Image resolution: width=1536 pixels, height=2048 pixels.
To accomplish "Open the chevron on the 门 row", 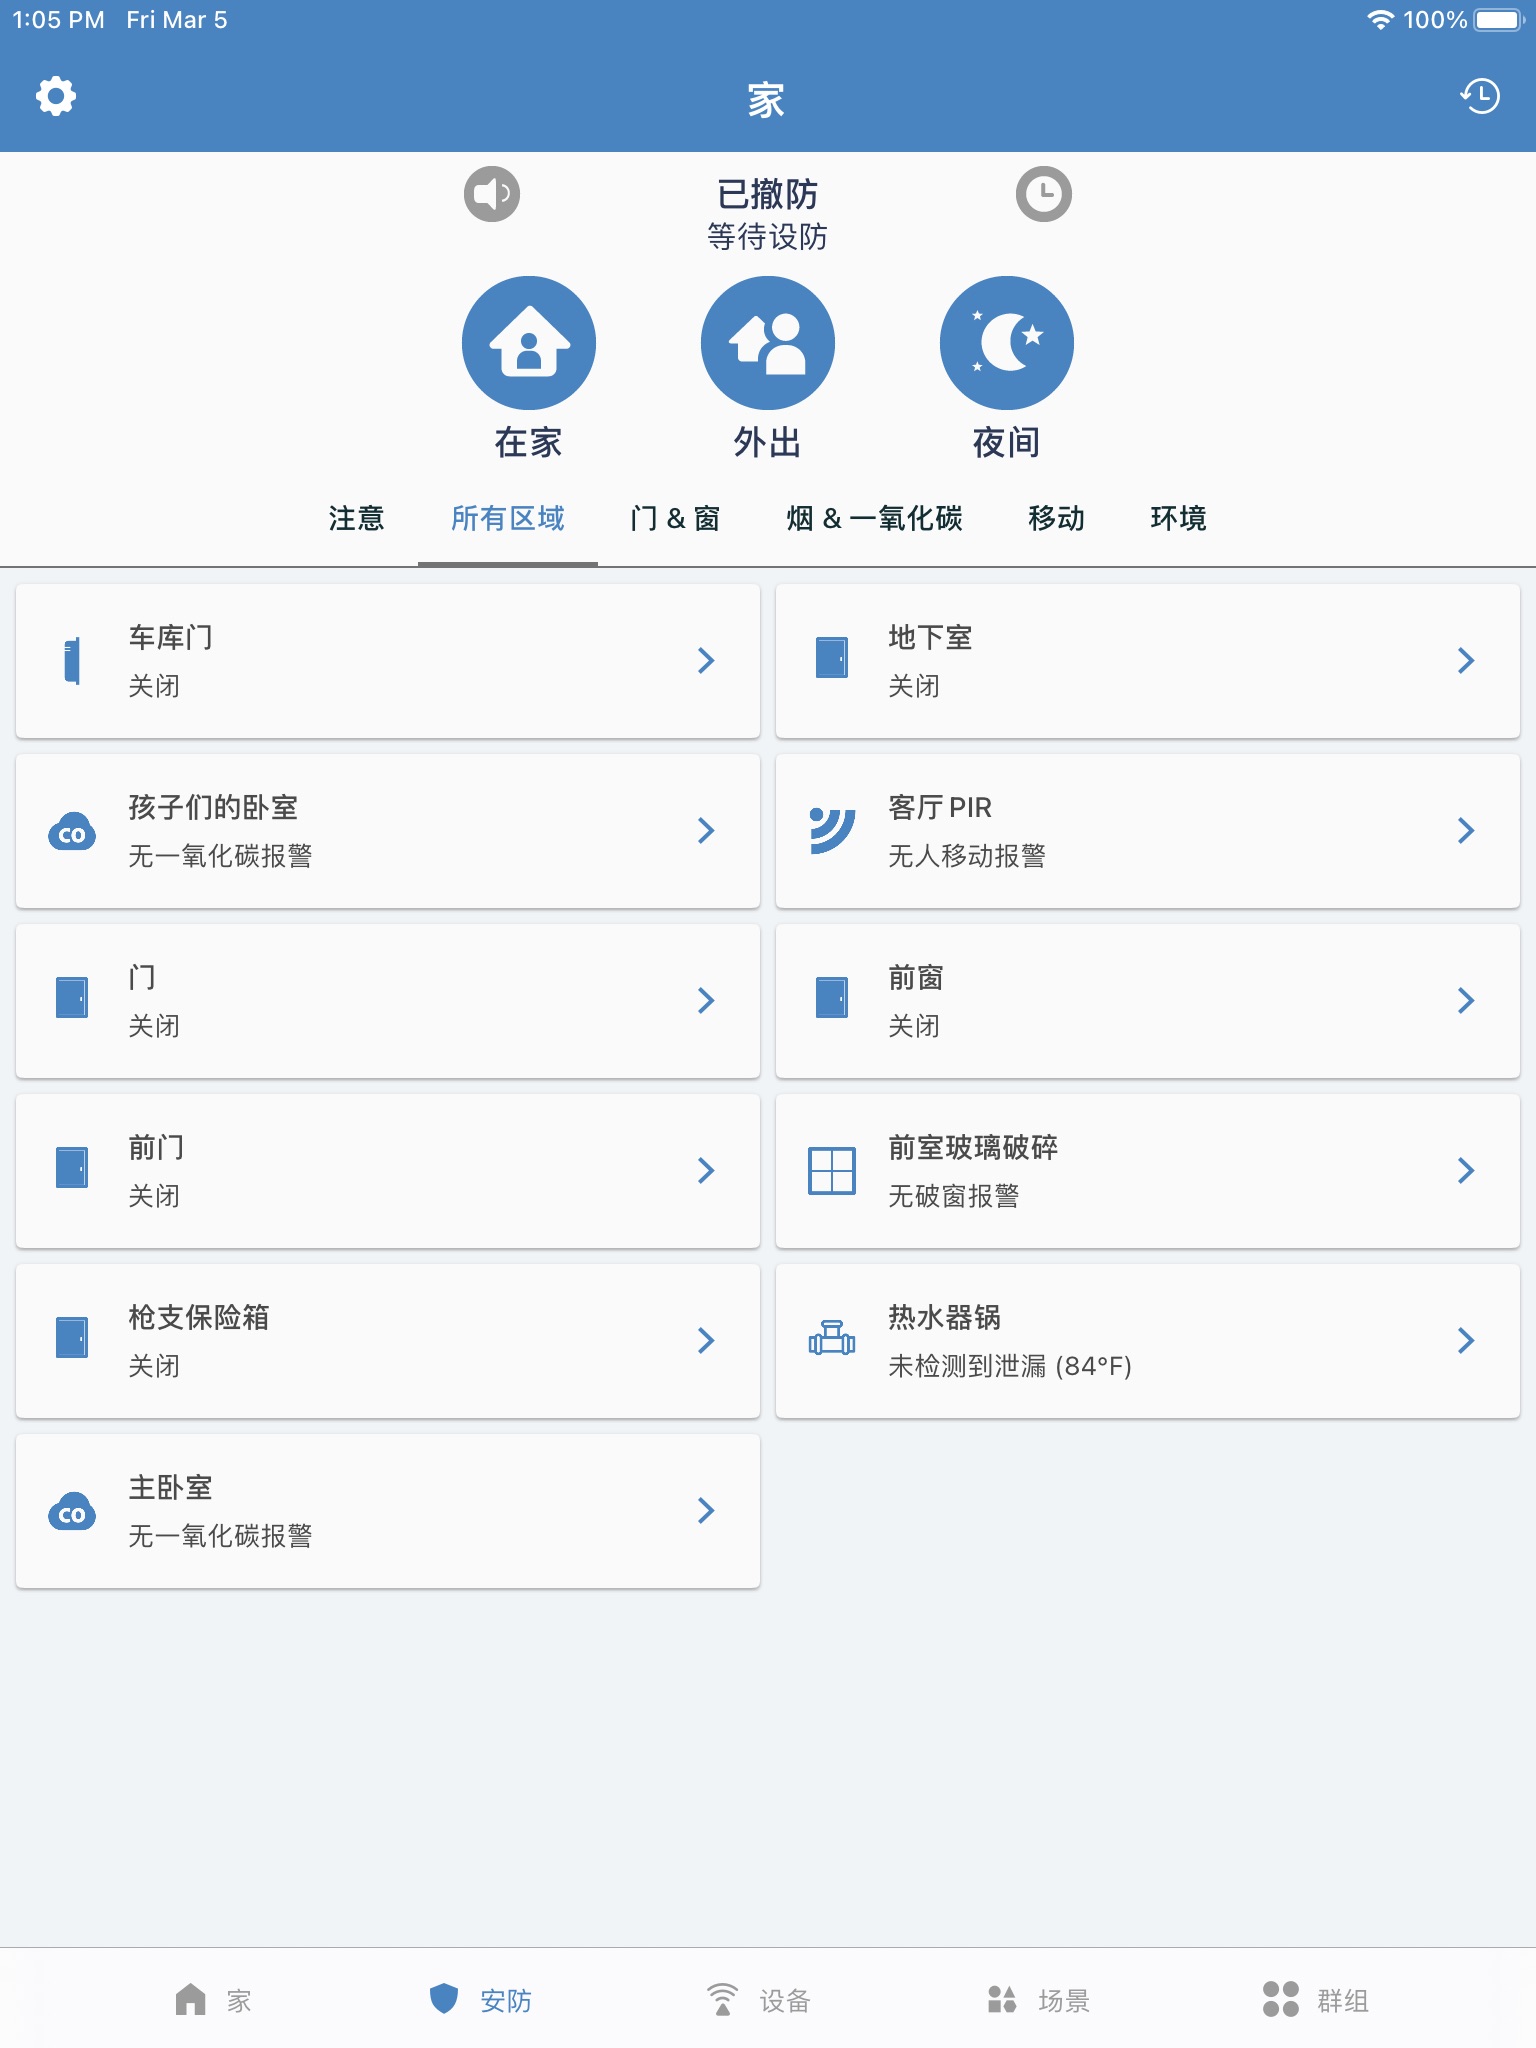I will [x=706, y=1000].
